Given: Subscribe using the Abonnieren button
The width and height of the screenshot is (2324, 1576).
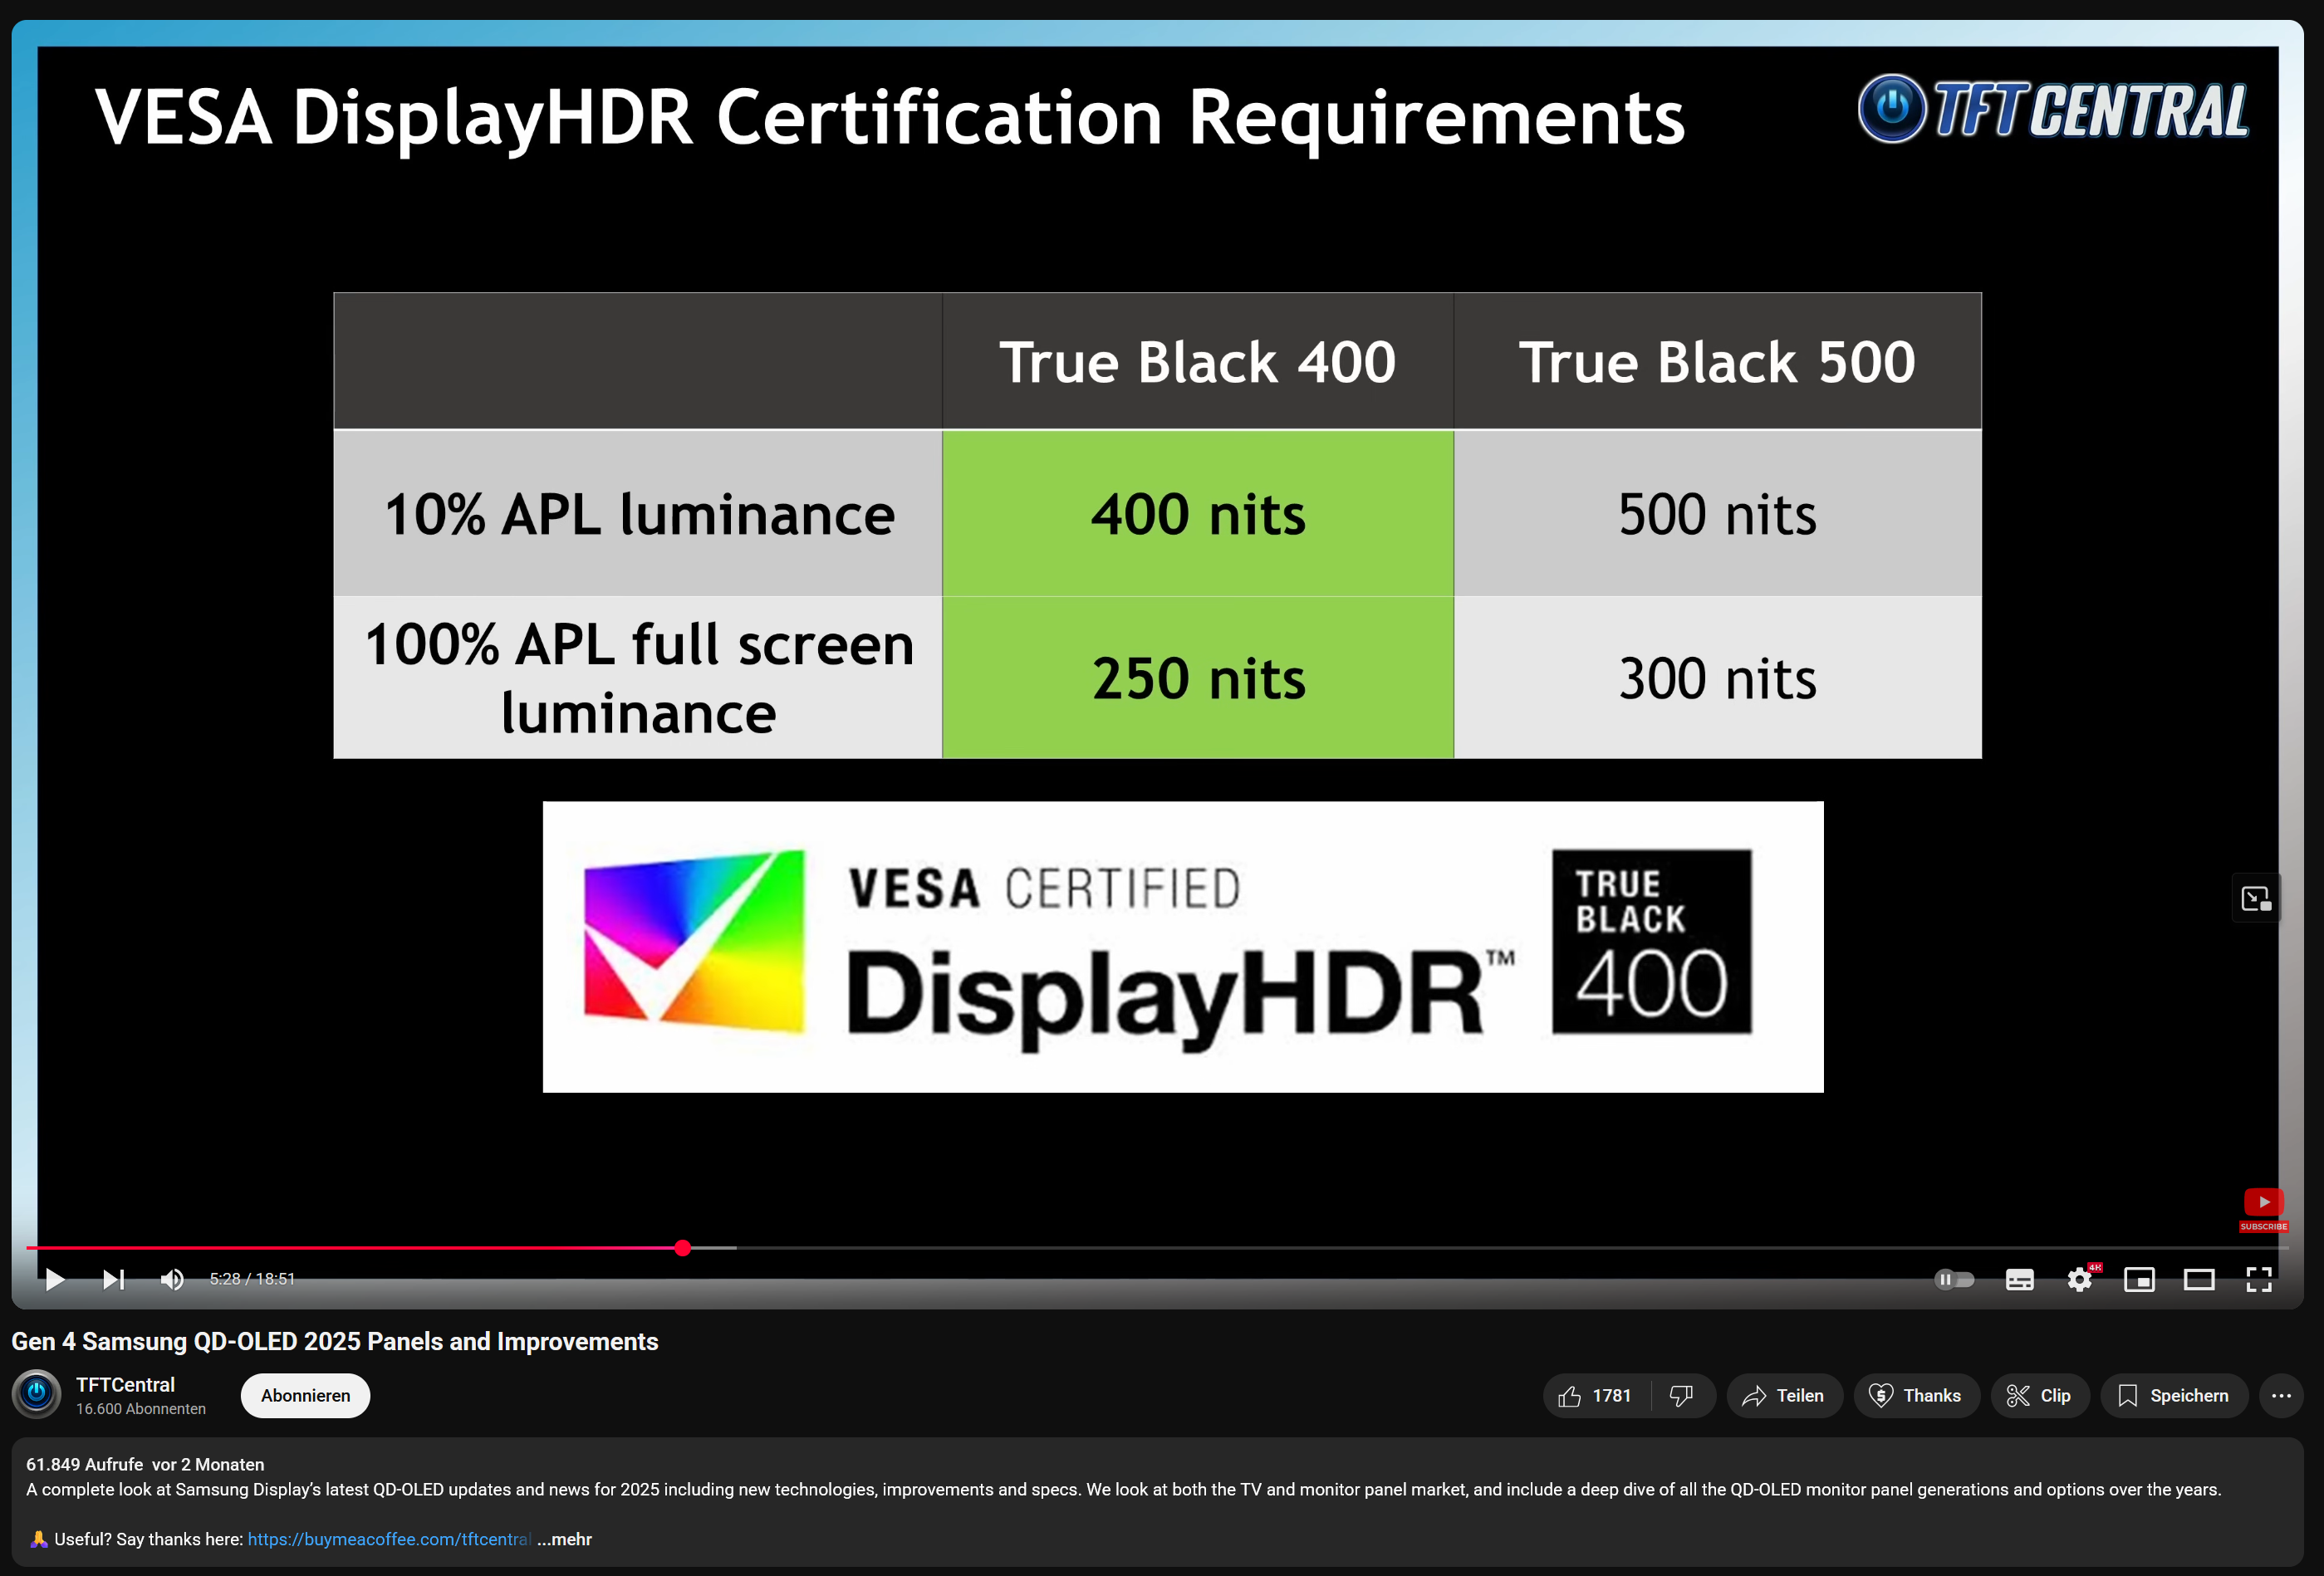Looking at the screenshot, I should tap(305, 1395).
